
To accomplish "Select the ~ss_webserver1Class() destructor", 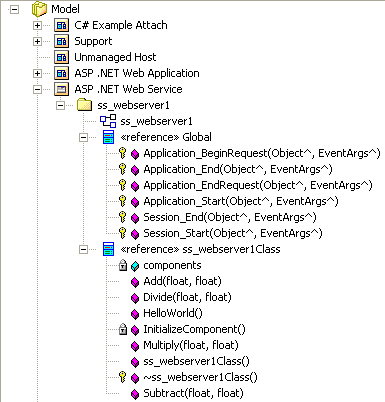I will 200,377.
